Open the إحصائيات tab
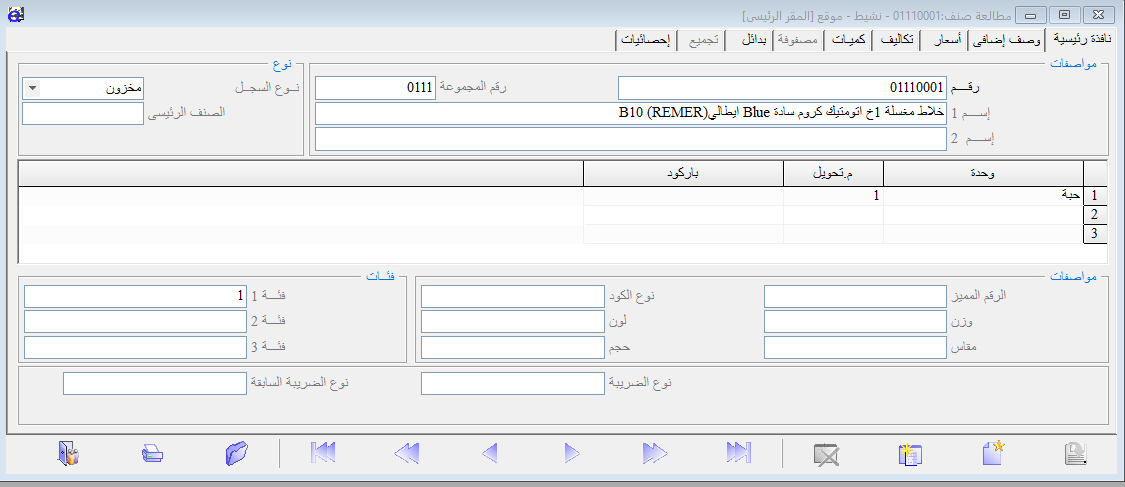The image size is (1125, 487). [x=646, y=40]
